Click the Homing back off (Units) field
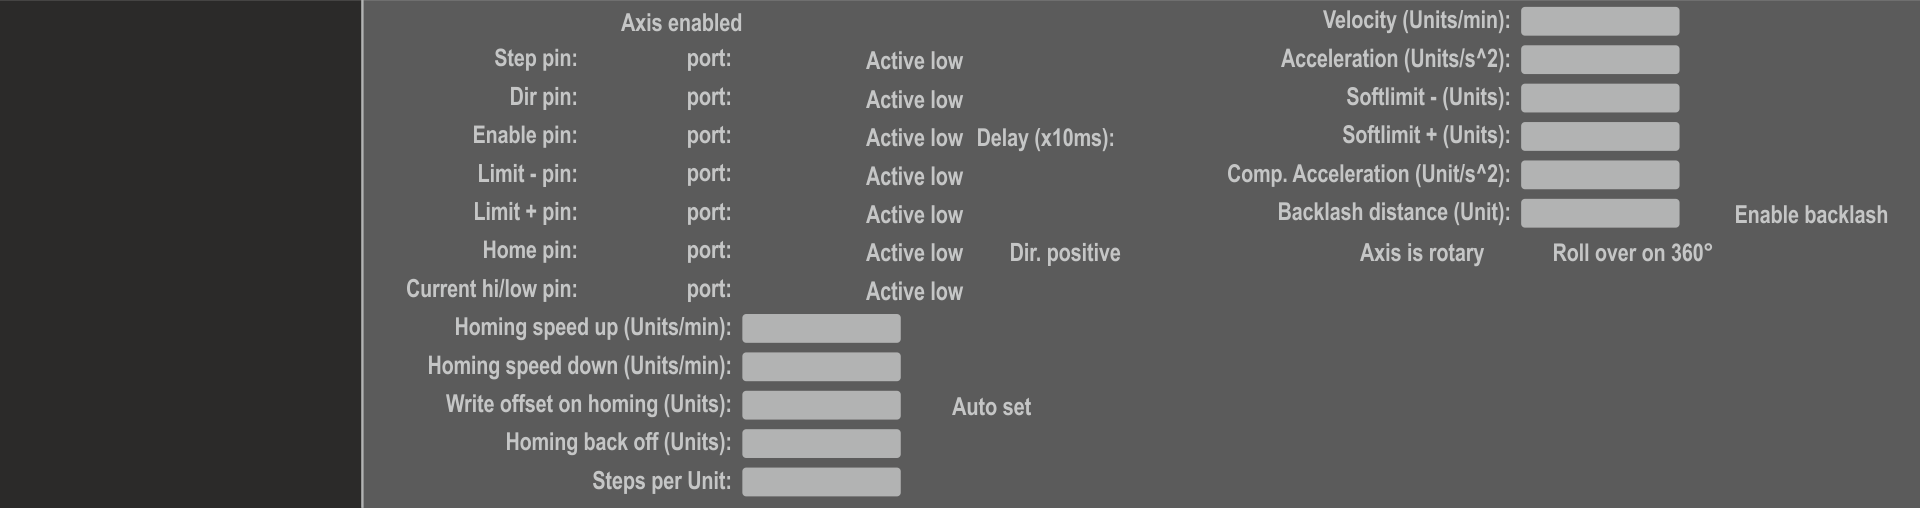Viewport: 1920px width, 508px height. 821,443
